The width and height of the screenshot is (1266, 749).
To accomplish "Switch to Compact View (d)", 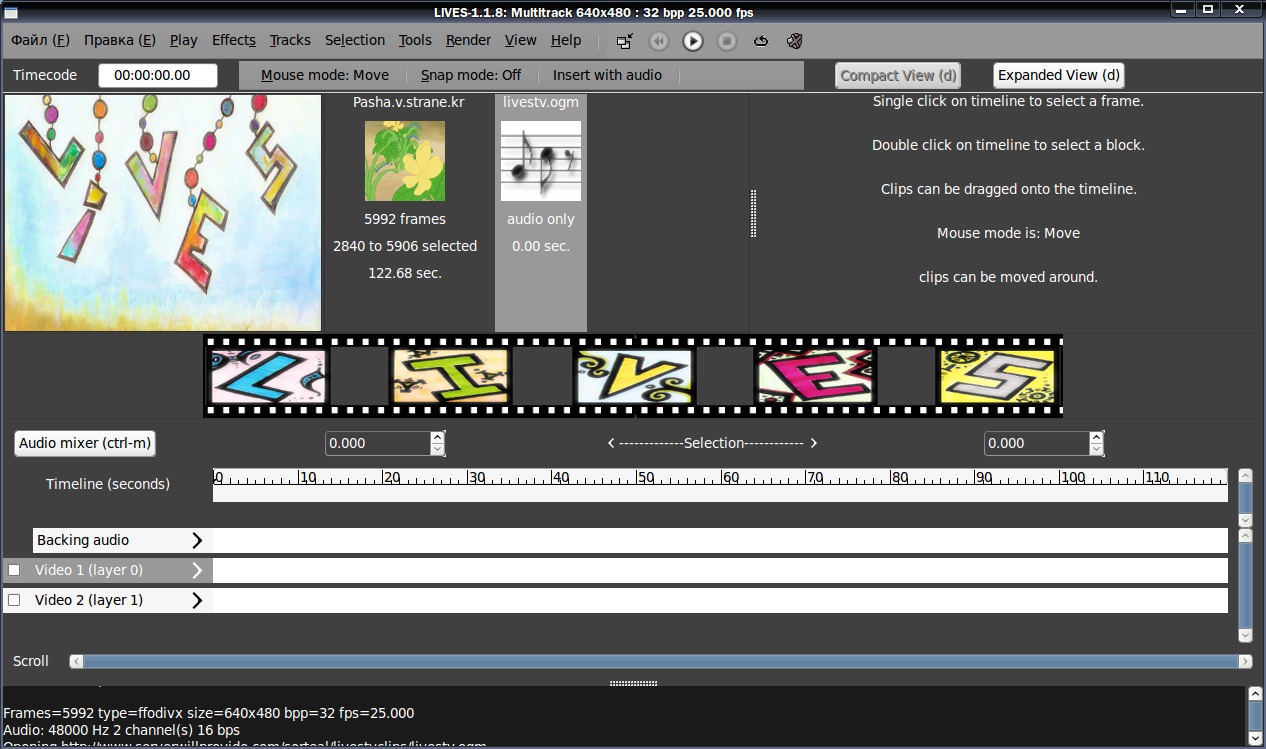I will click(898, 75).
